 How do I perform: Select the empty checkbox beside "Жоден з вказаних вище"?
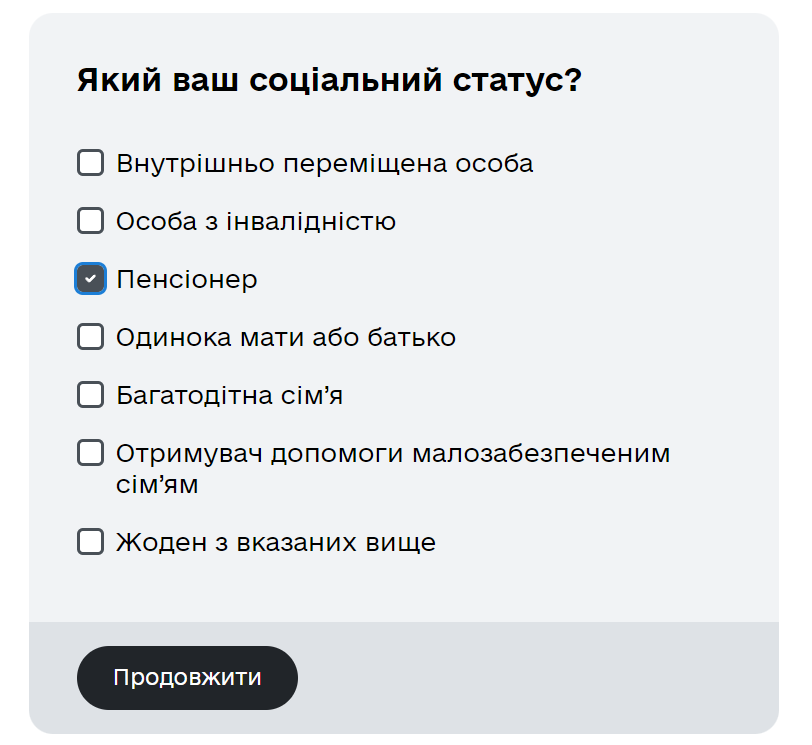[90, 542]
